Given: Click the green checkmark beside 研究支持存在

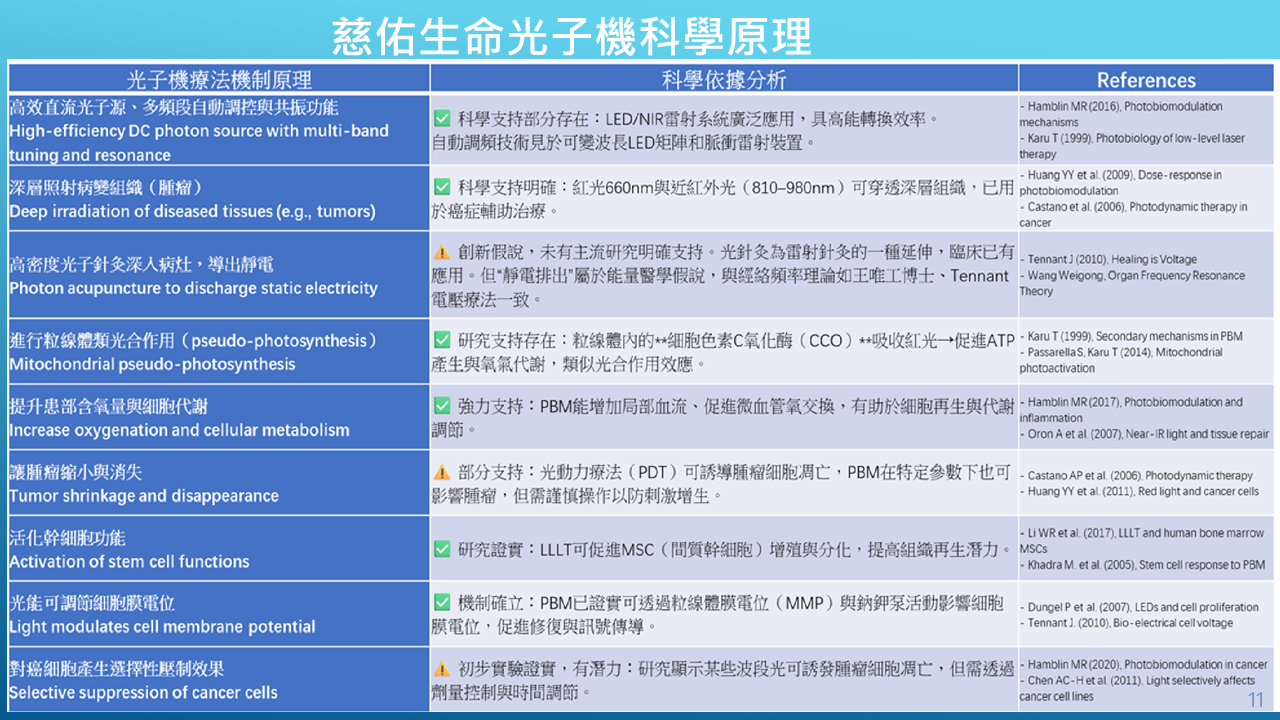Looking at the screenshot, I should pos(442,342).
